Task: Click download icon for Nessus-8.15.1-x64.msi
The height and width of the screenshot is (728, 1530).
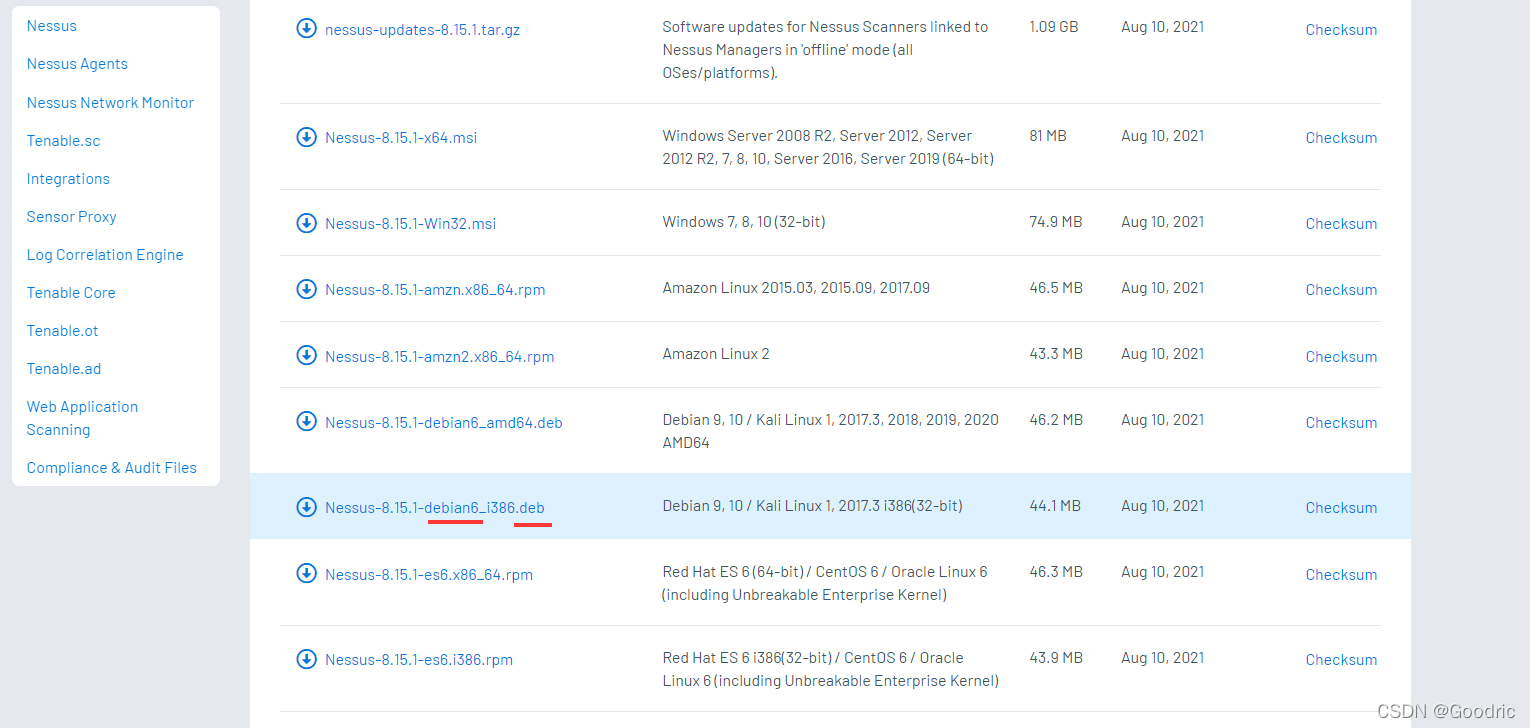Action: point(307,136)
